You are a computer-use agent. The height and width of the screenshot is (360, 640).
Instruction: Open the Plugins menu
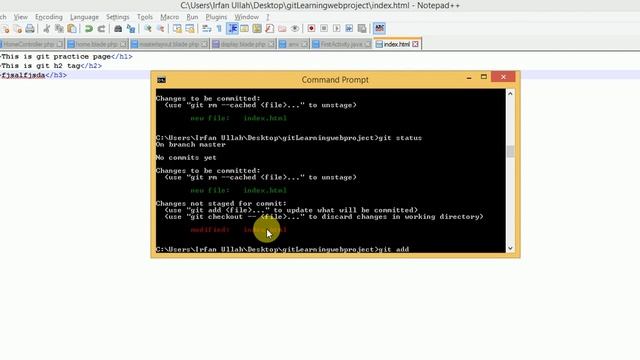(216, 17)
